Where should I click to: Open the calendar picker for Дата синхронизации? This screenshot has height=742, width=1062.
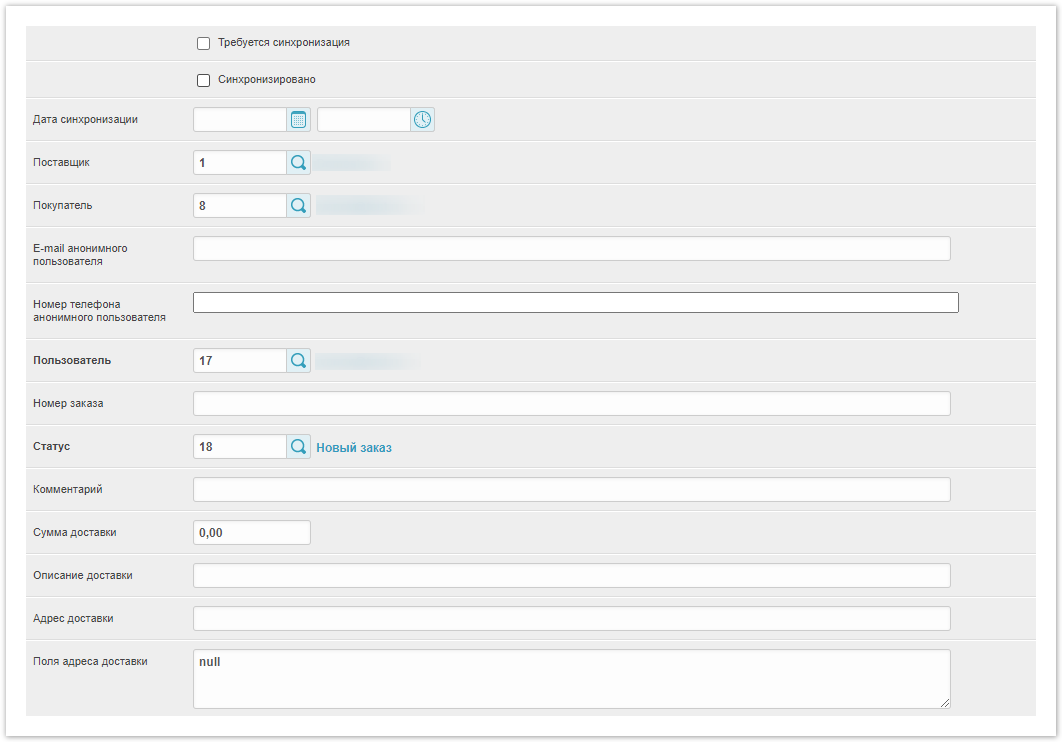coord(298,120)
